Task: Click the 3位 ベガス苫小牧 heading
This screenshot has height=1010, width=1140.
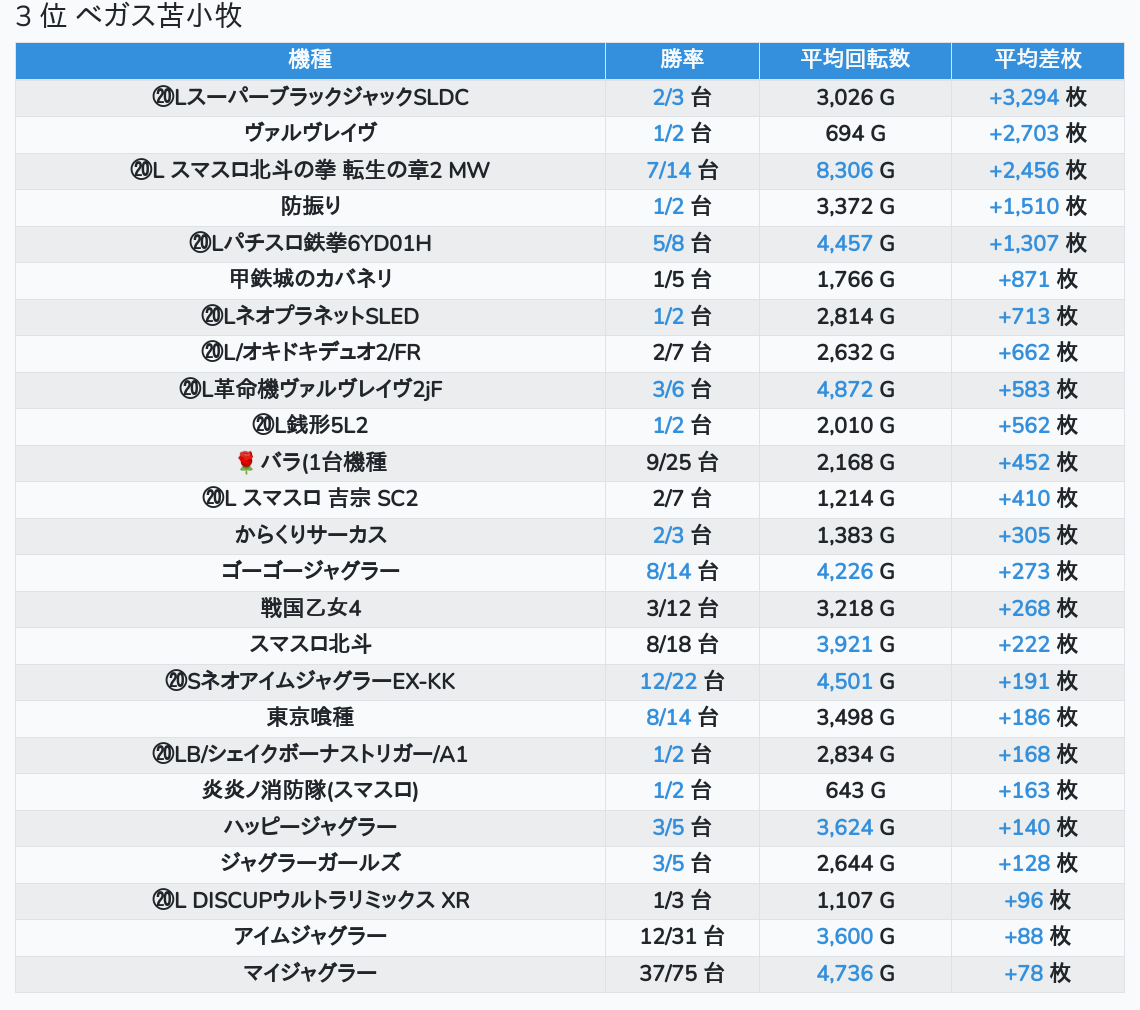Action: coord(129,17)
